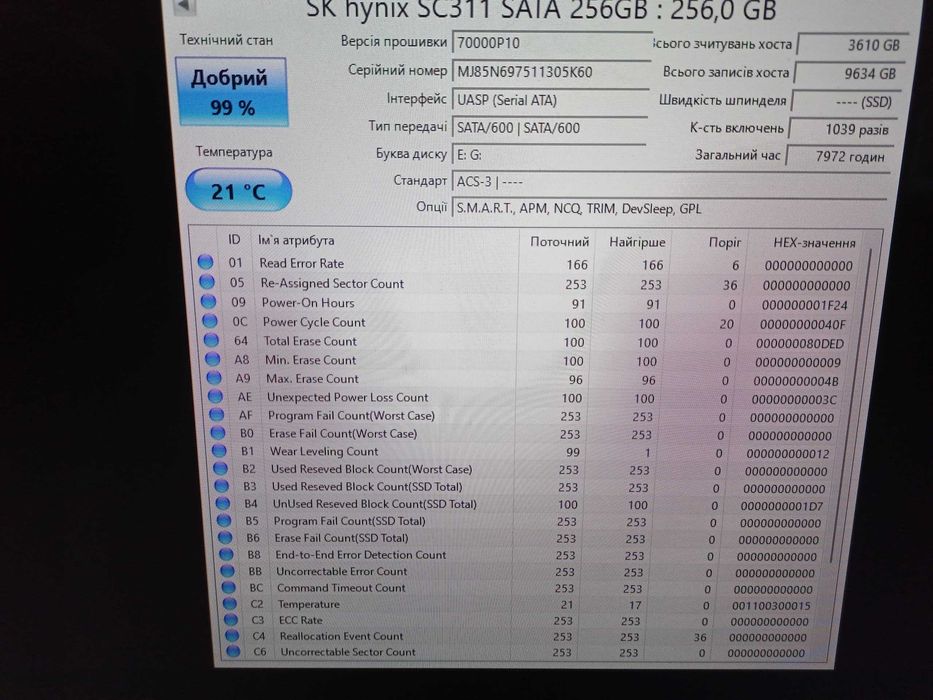Click the Поточний column header
The height and width of the screenshot is (700, 933).
559,242
